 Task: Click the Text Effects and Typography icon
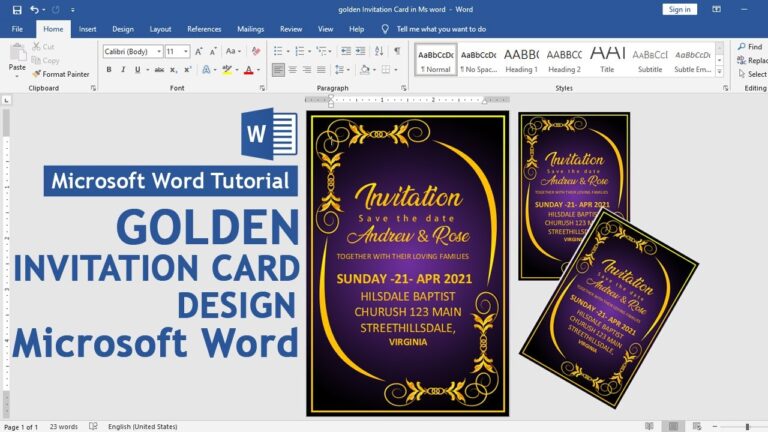pos(206,70)
